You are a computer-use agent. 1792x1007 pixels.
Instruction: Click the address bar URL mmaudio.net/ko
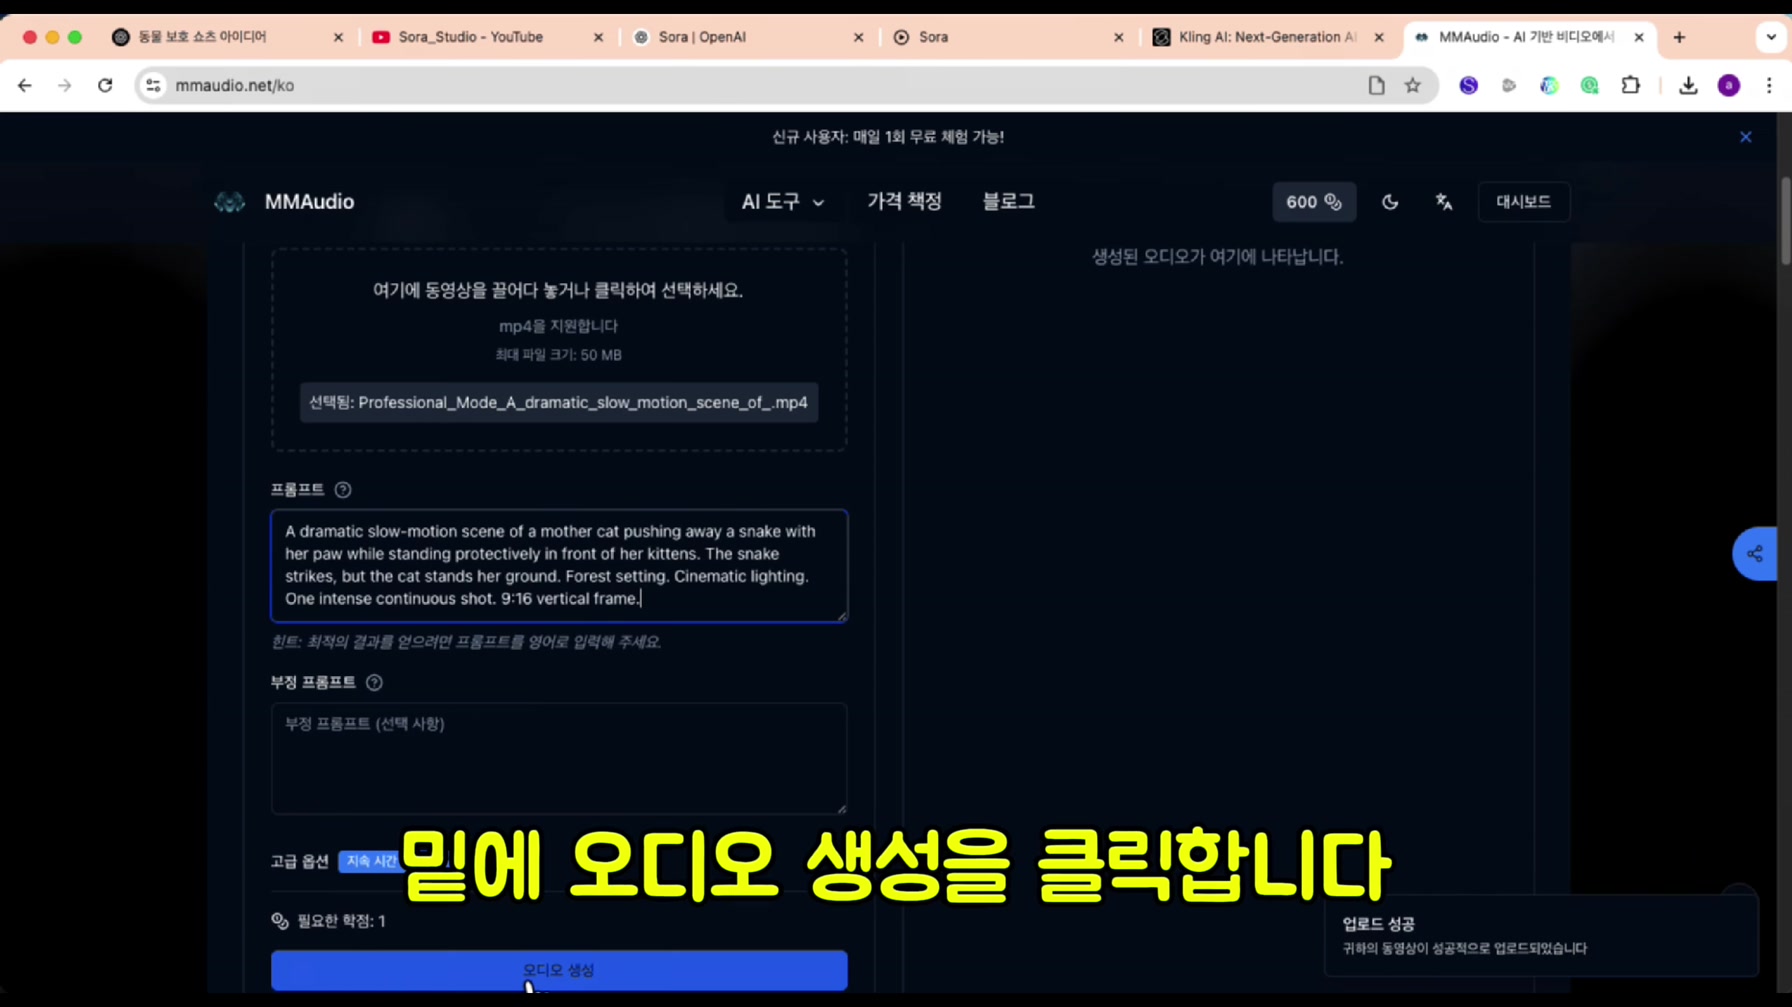[x=235, y=86]
